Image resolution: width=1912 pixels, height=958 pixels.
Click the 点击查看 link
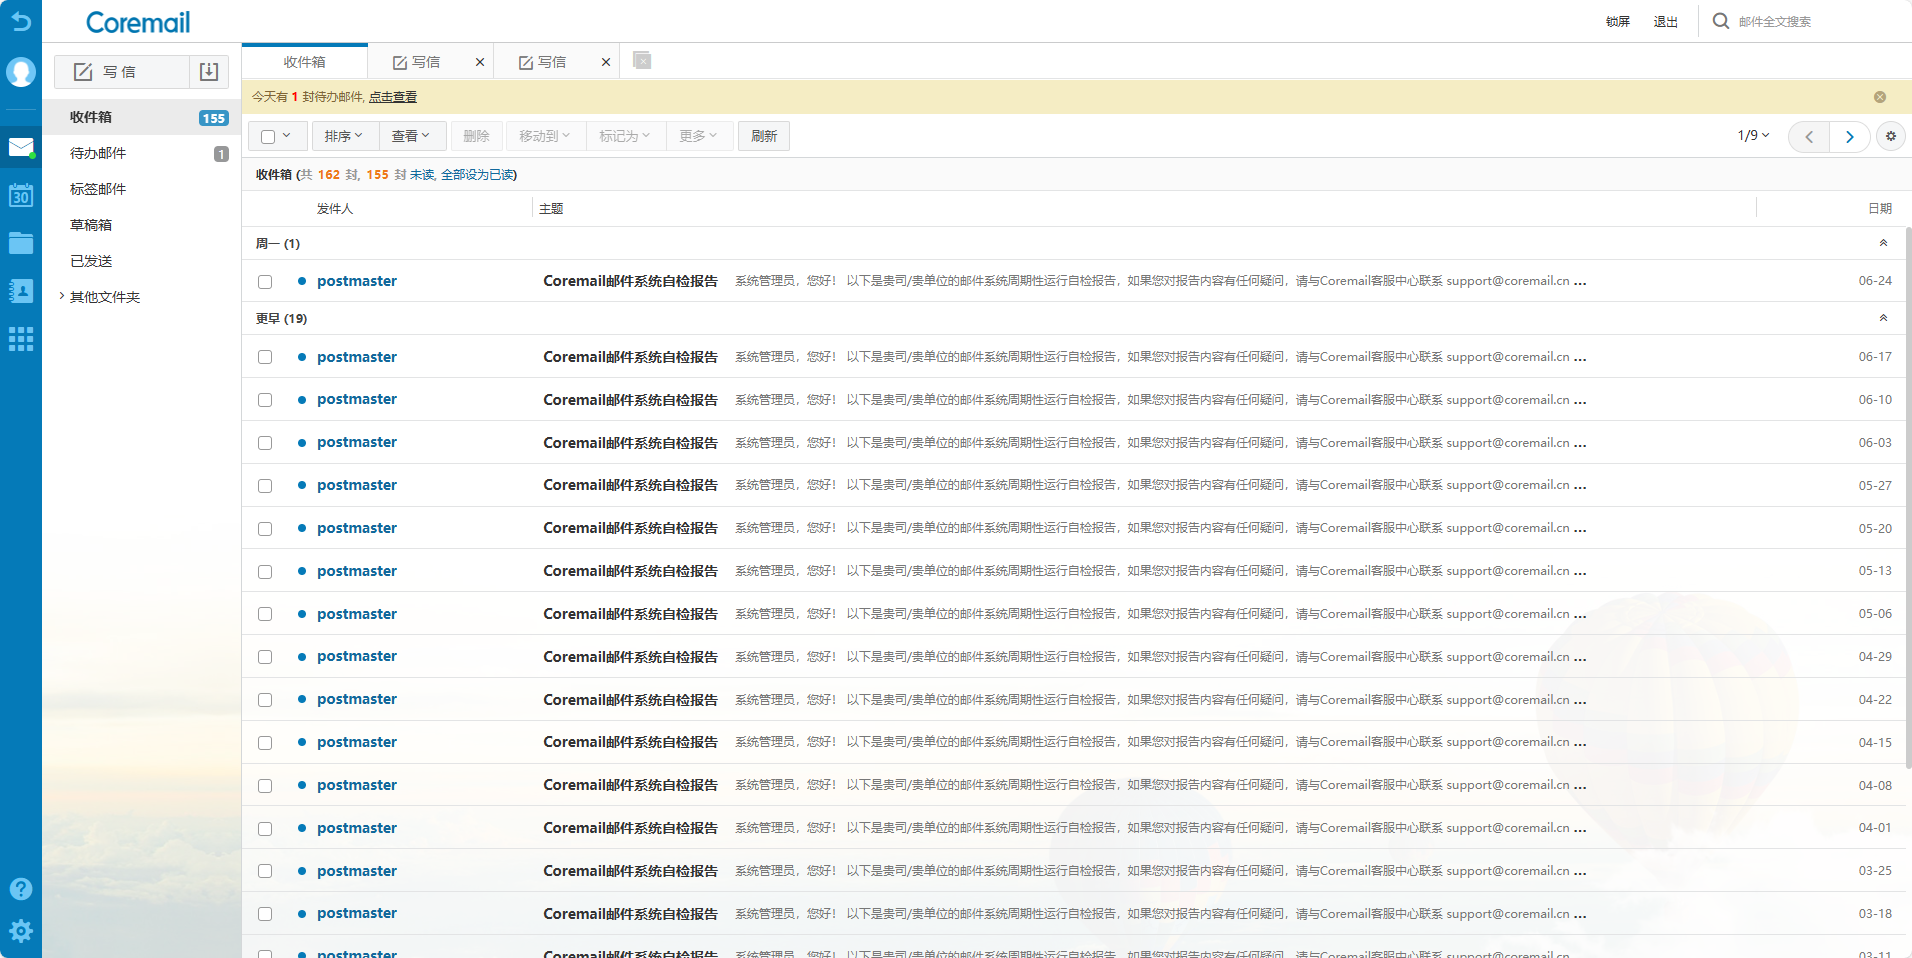(393, 97)
